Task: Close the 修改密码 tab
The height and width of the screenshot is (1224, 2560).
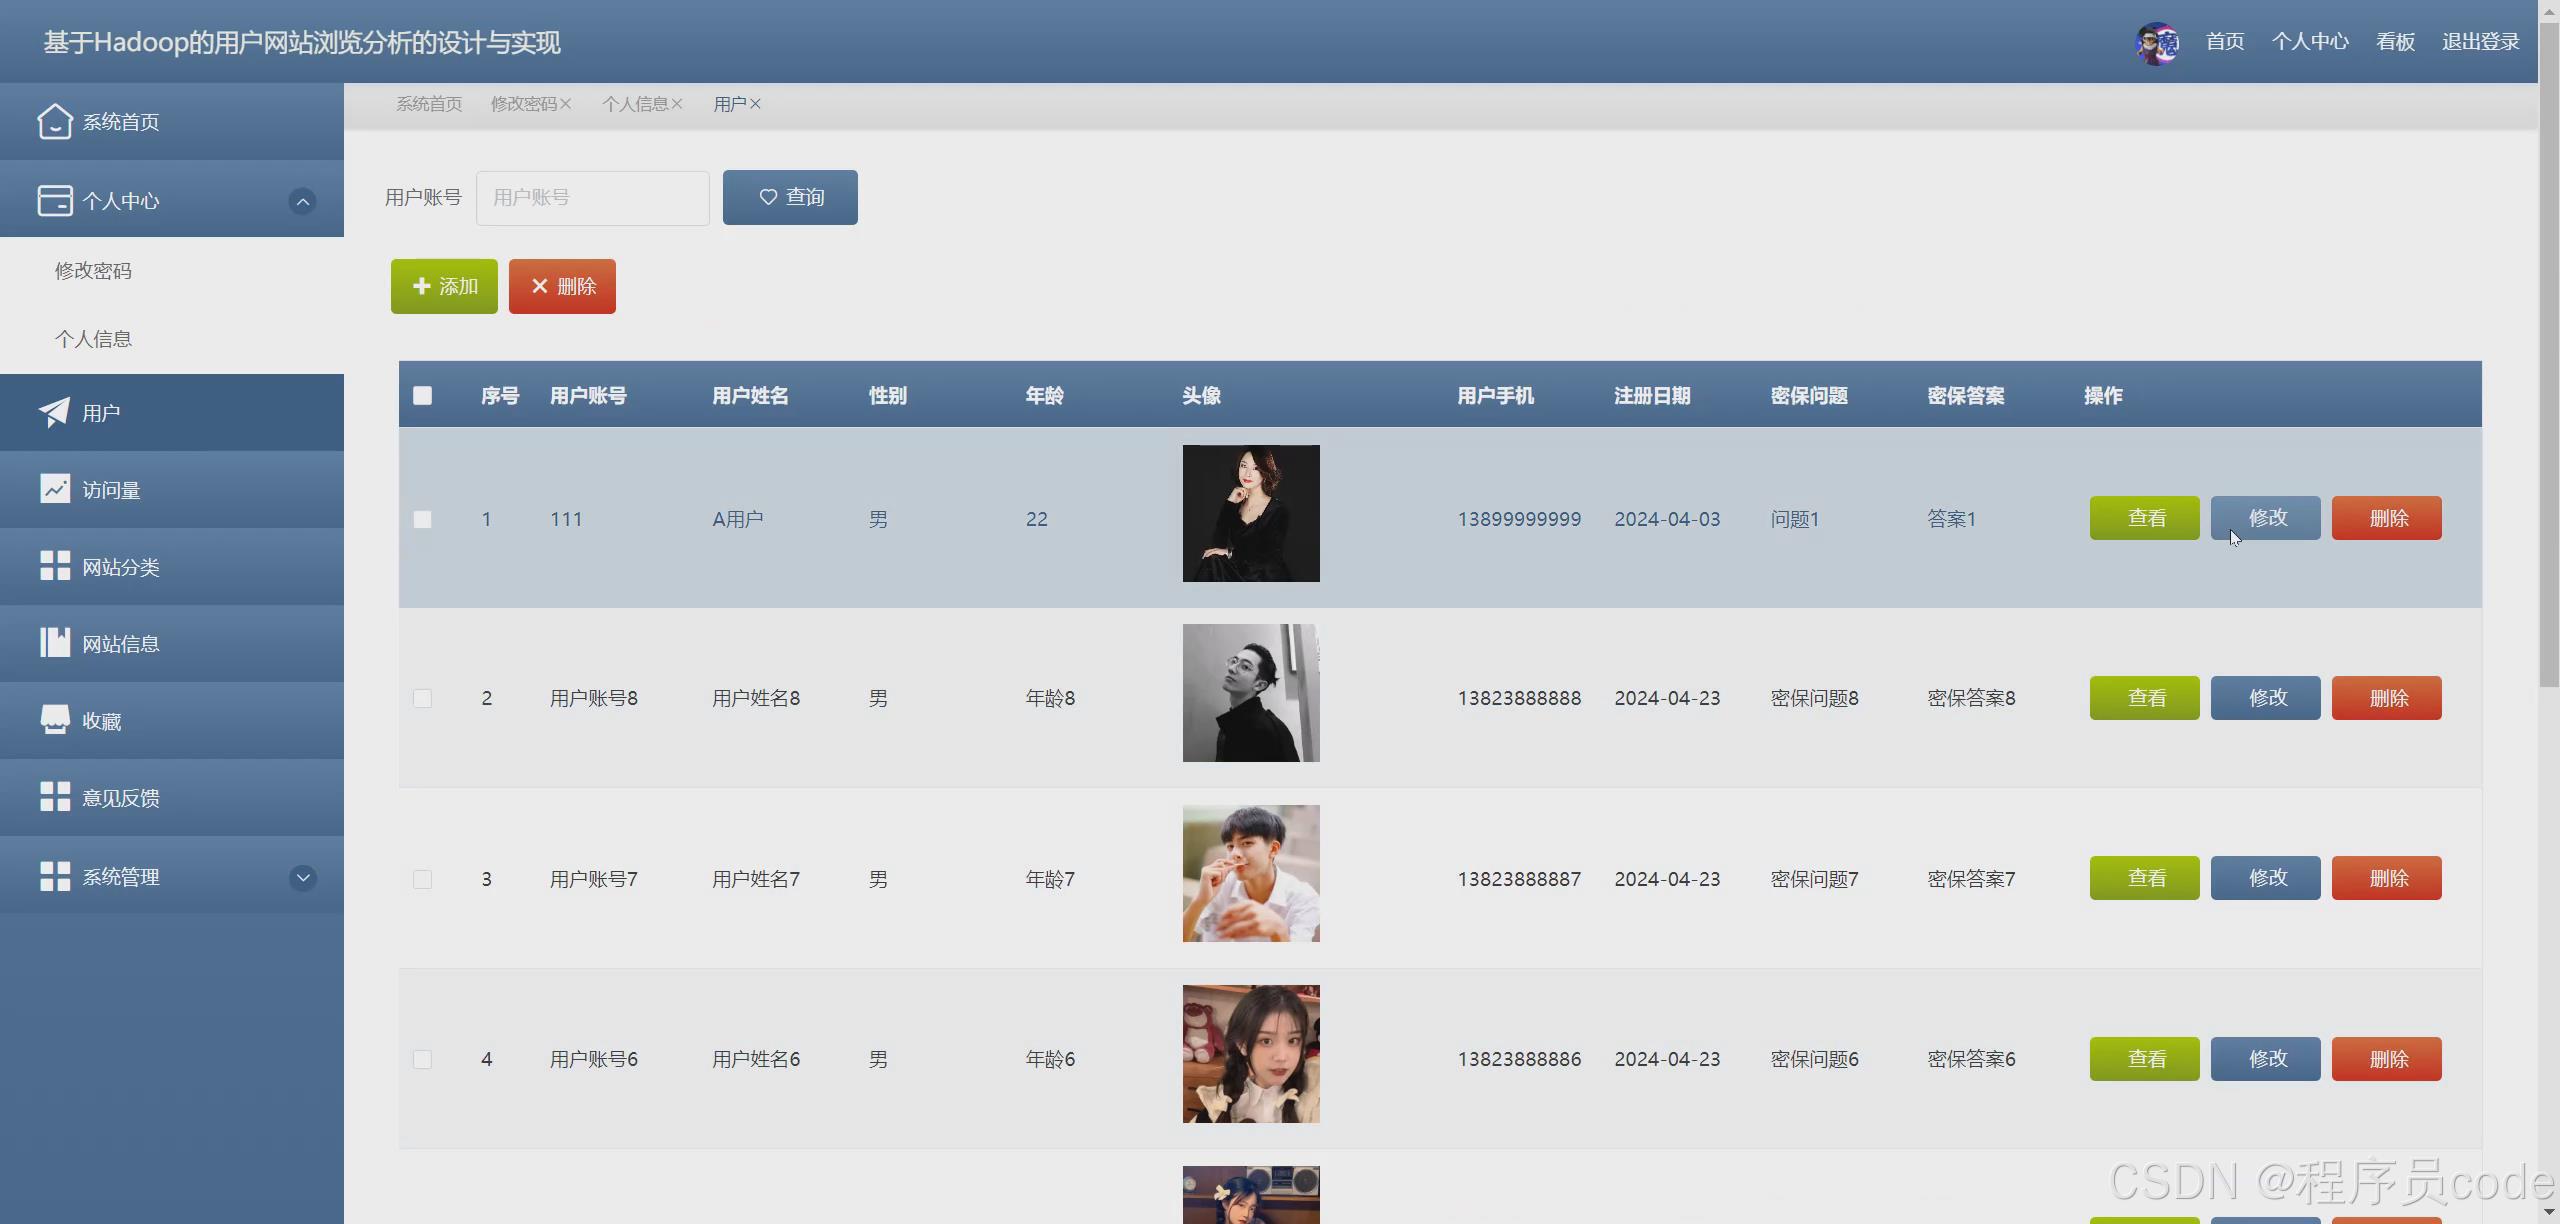Action: (566, 104)
